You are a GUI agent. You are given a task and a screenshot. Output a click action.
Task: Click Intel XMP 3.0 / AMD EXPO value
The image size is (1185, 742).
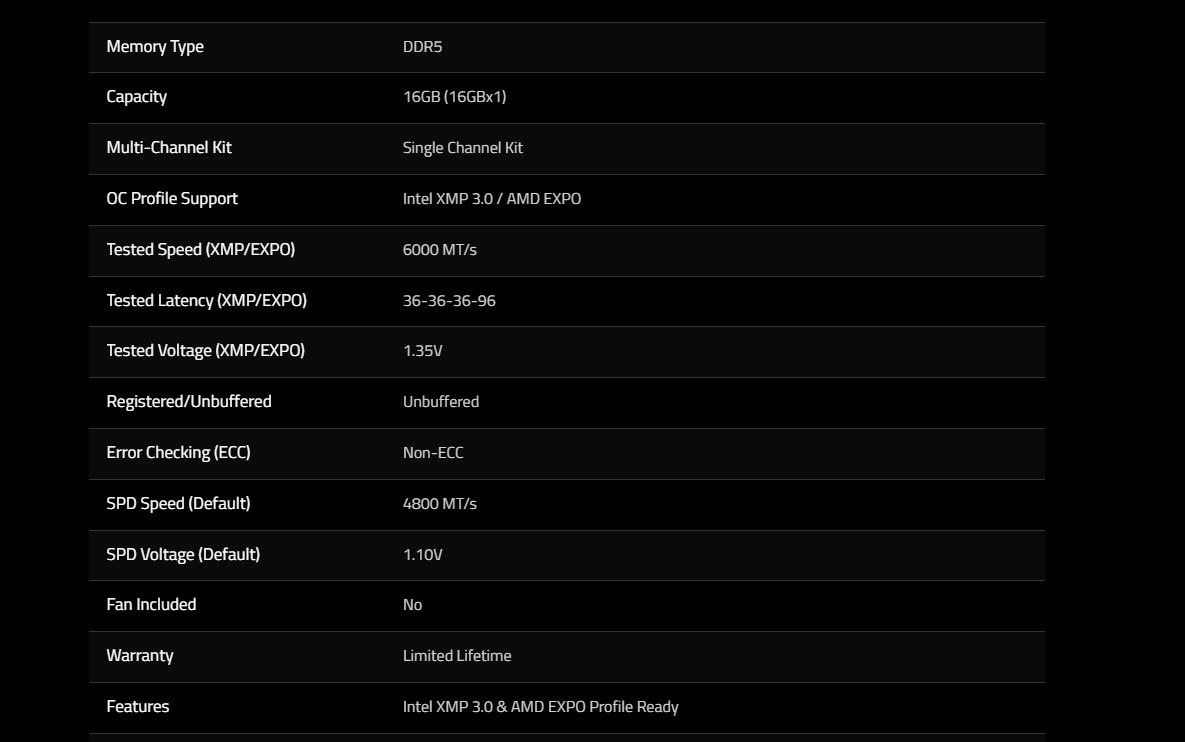pyautogui.click(x=491, y=199)
